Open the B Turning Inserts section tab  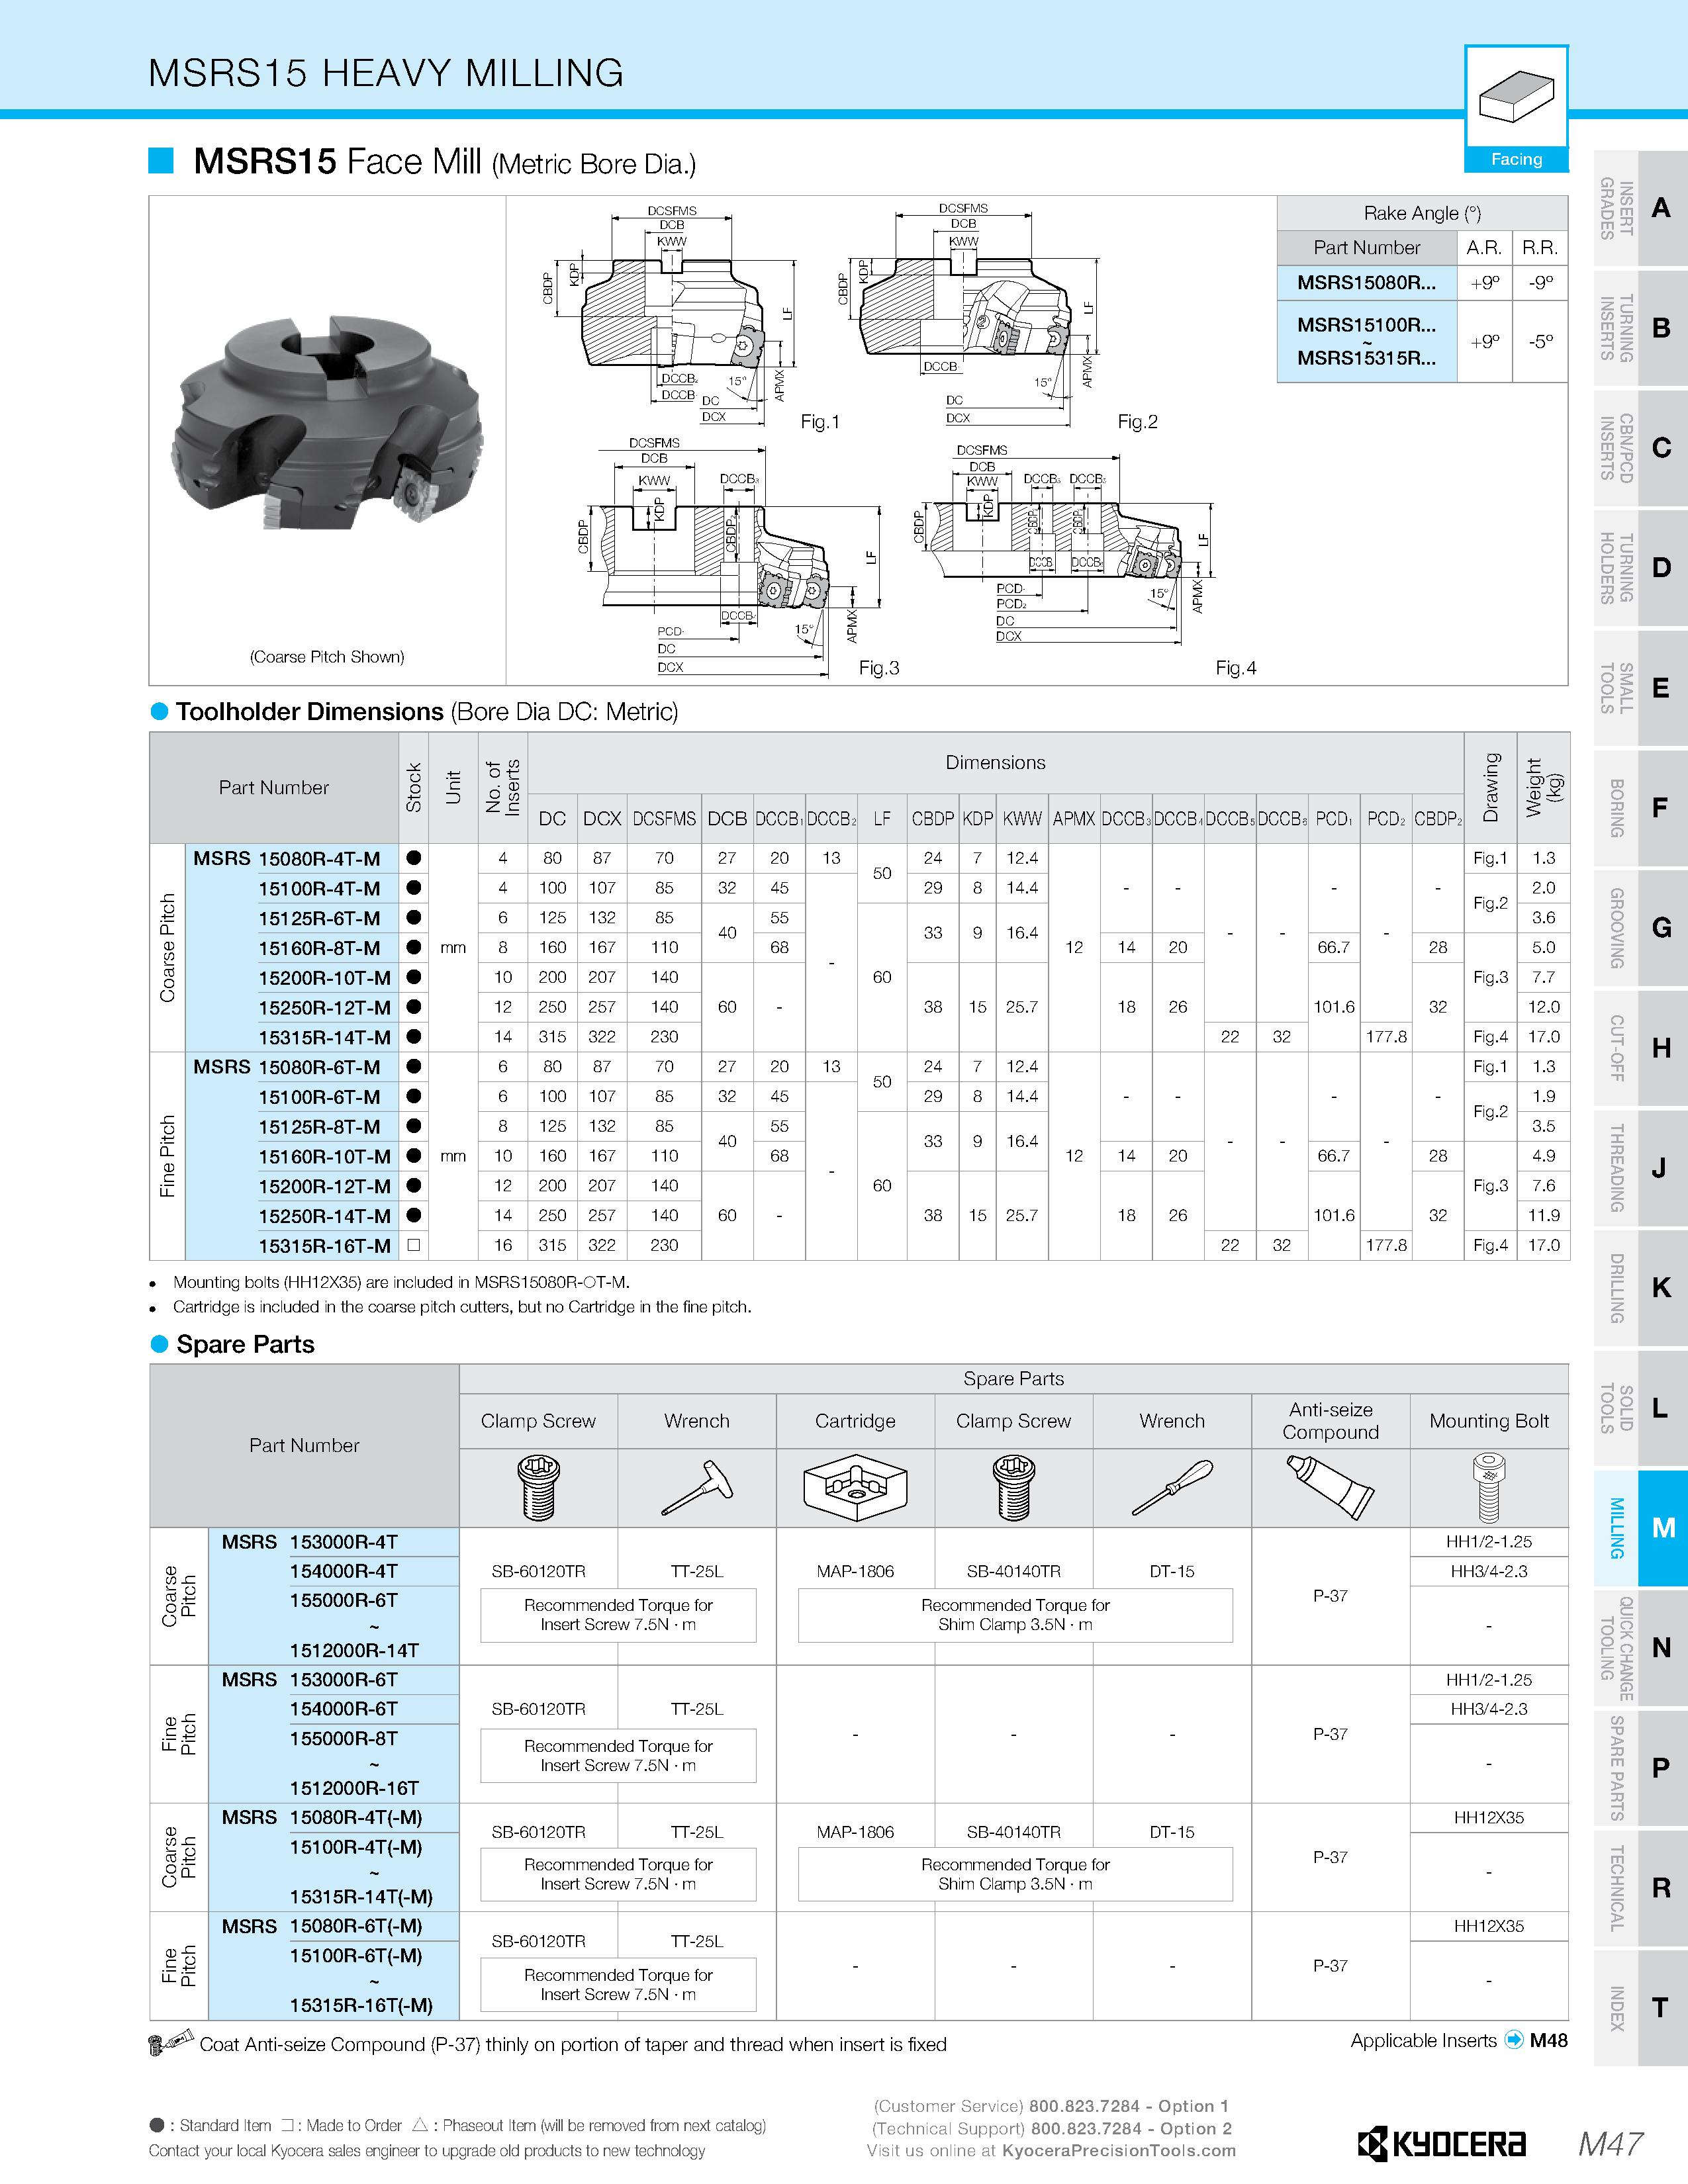tap(1640, 328)
